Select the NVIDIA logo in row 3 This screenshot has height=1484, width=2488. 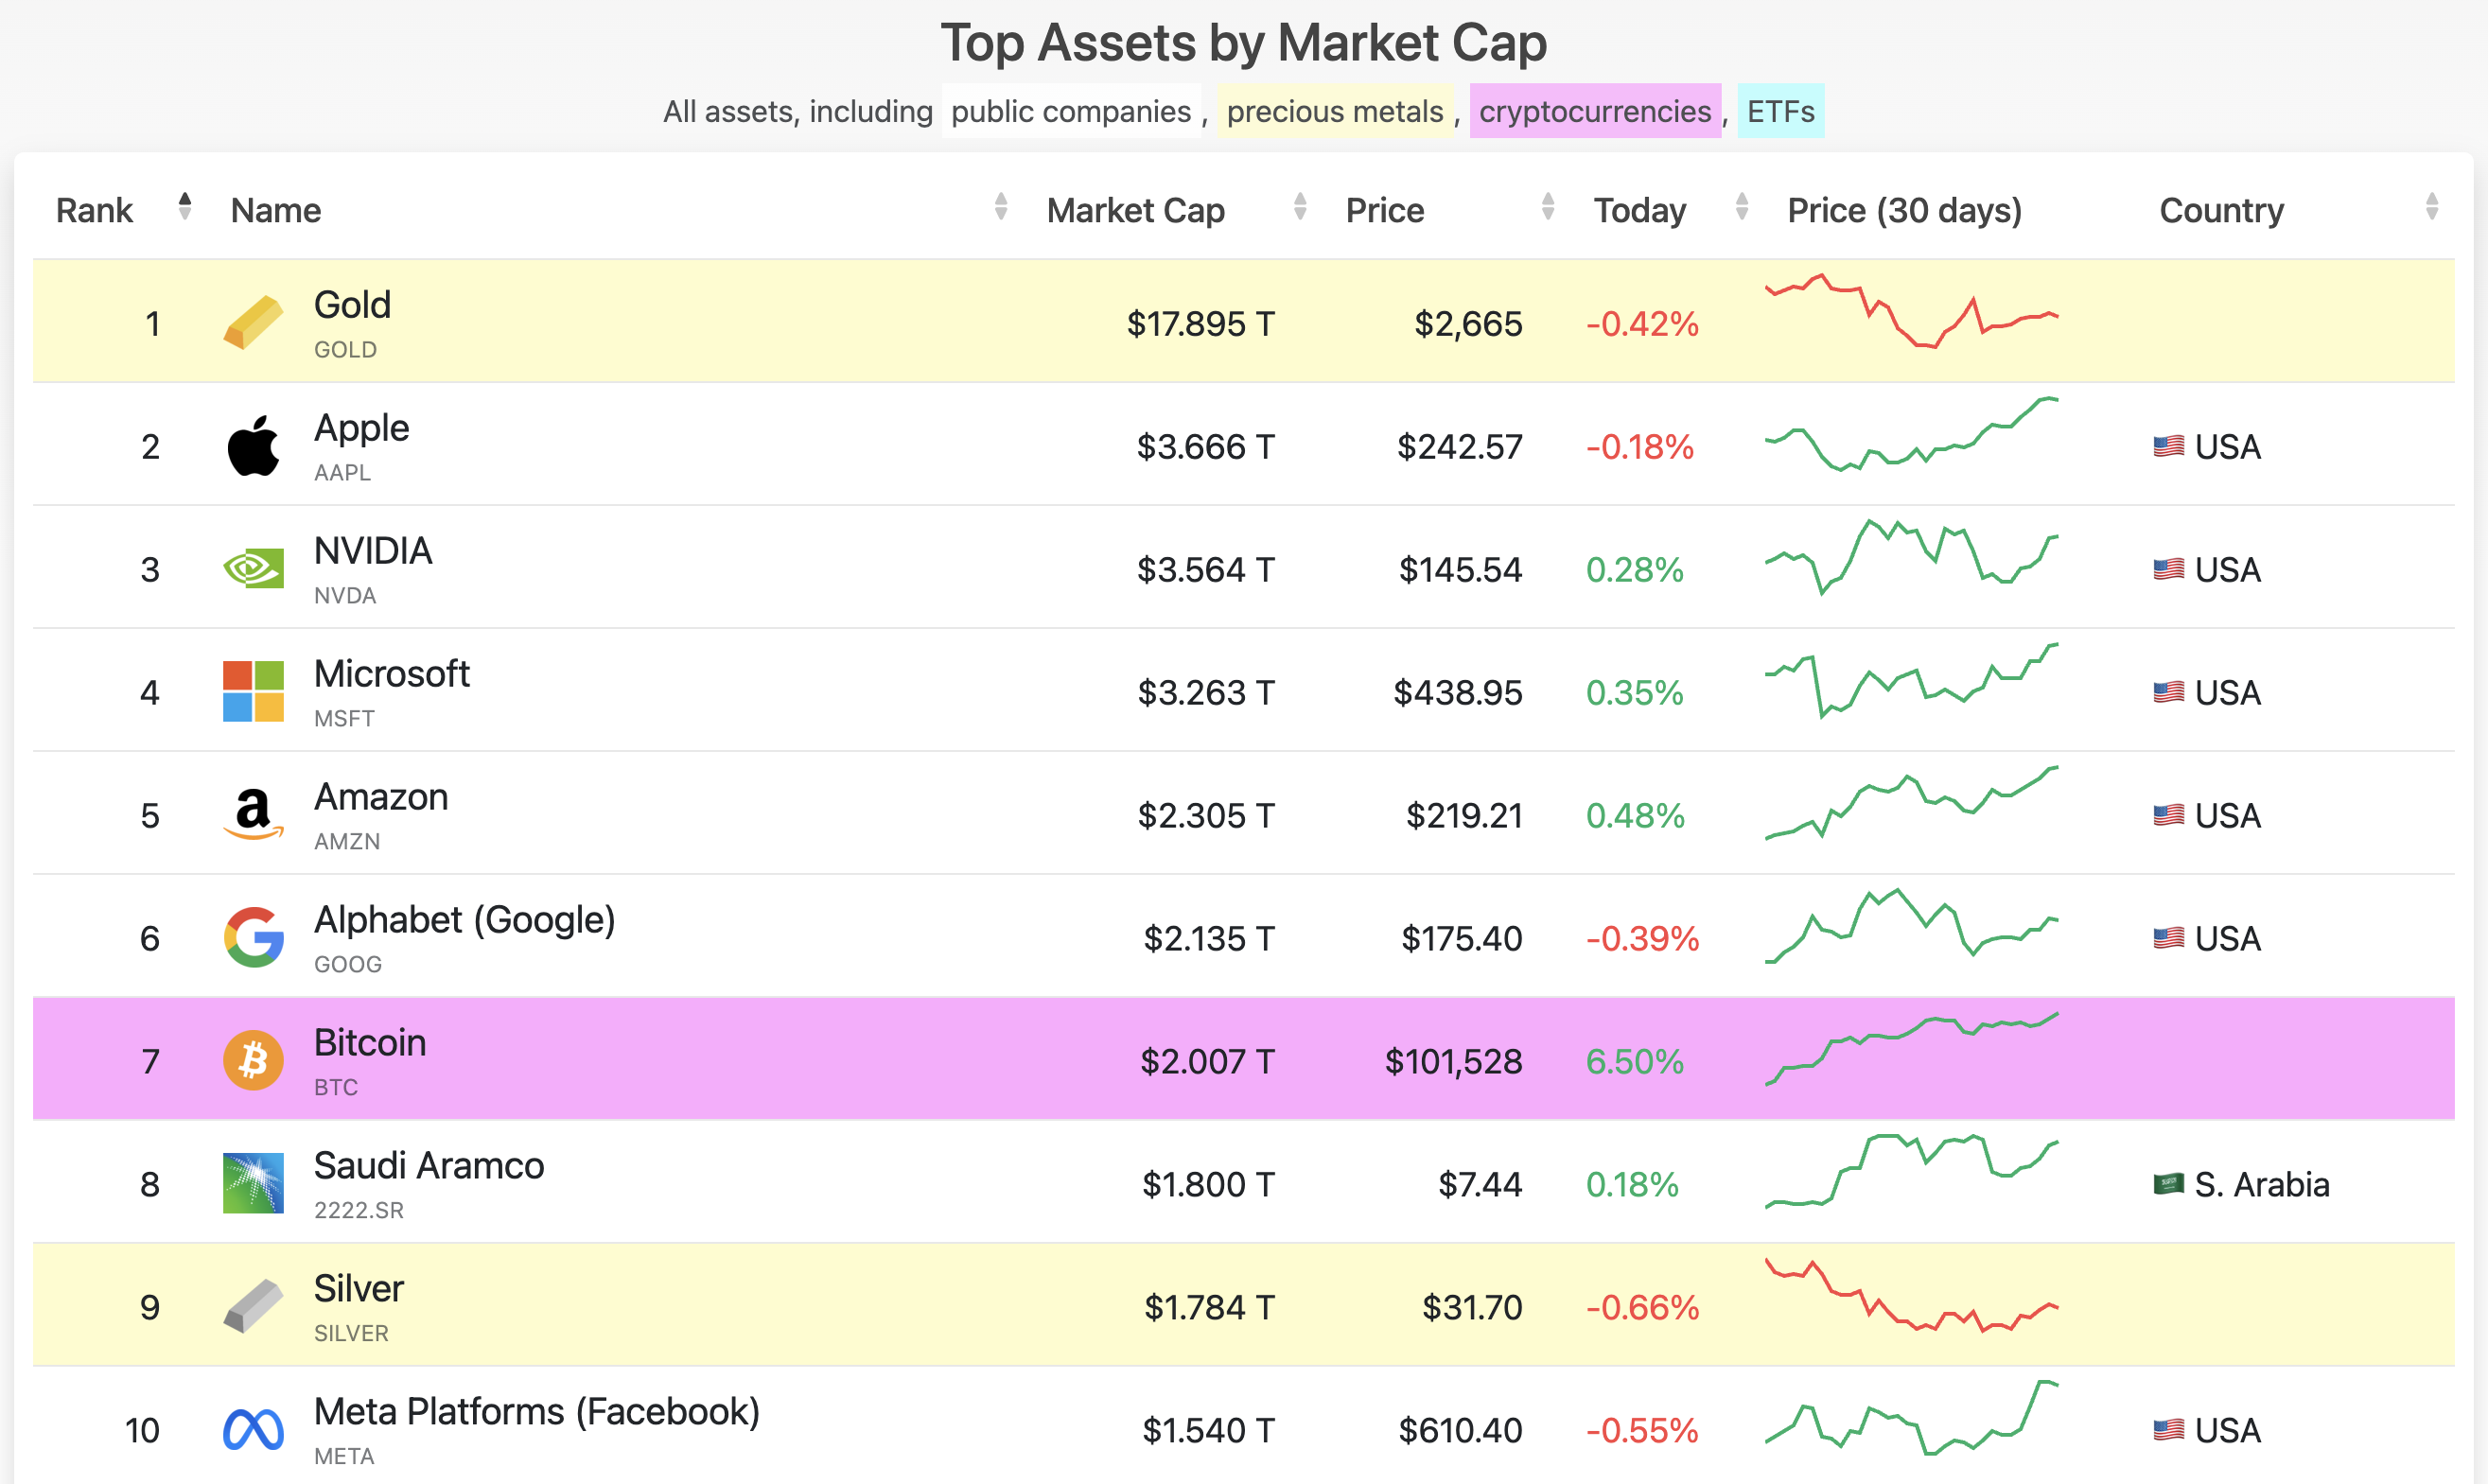point(253,568)
